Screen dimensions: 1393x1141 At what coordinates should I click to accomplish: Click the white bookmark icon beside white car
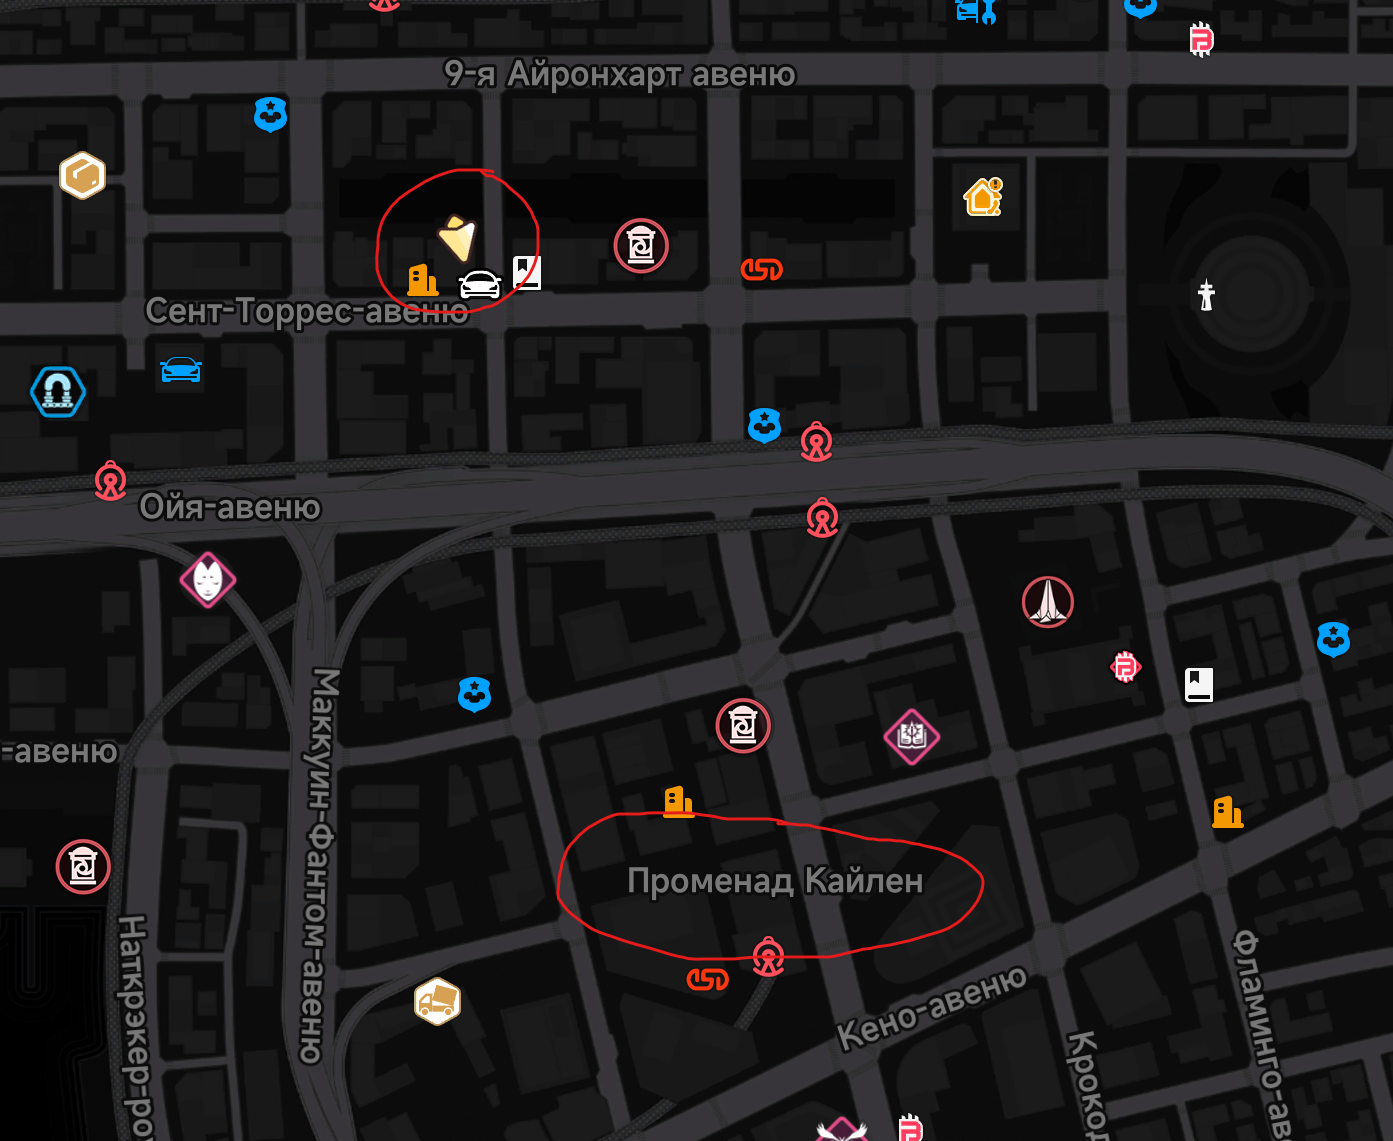tap(527, 272)
